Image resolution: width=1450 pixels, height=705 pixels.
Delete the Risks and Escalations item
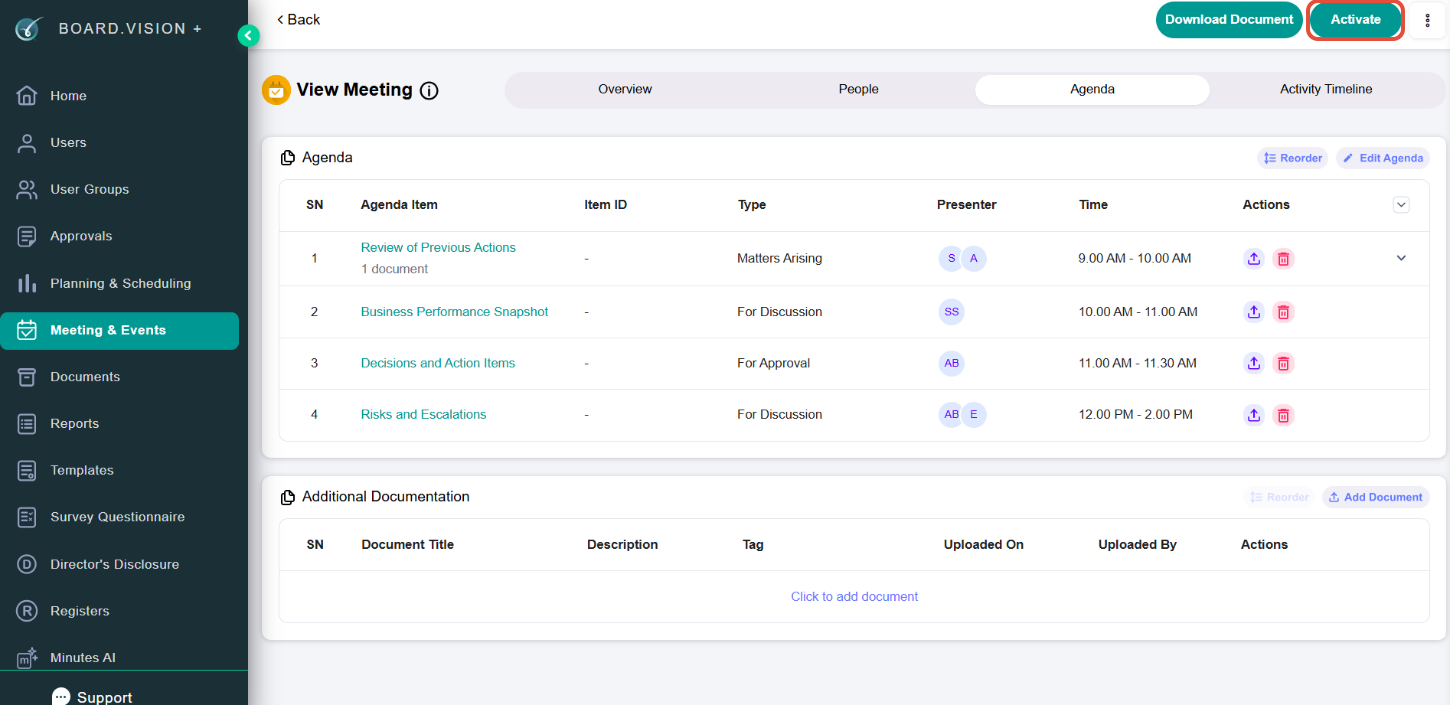[x=1284, y=415]
